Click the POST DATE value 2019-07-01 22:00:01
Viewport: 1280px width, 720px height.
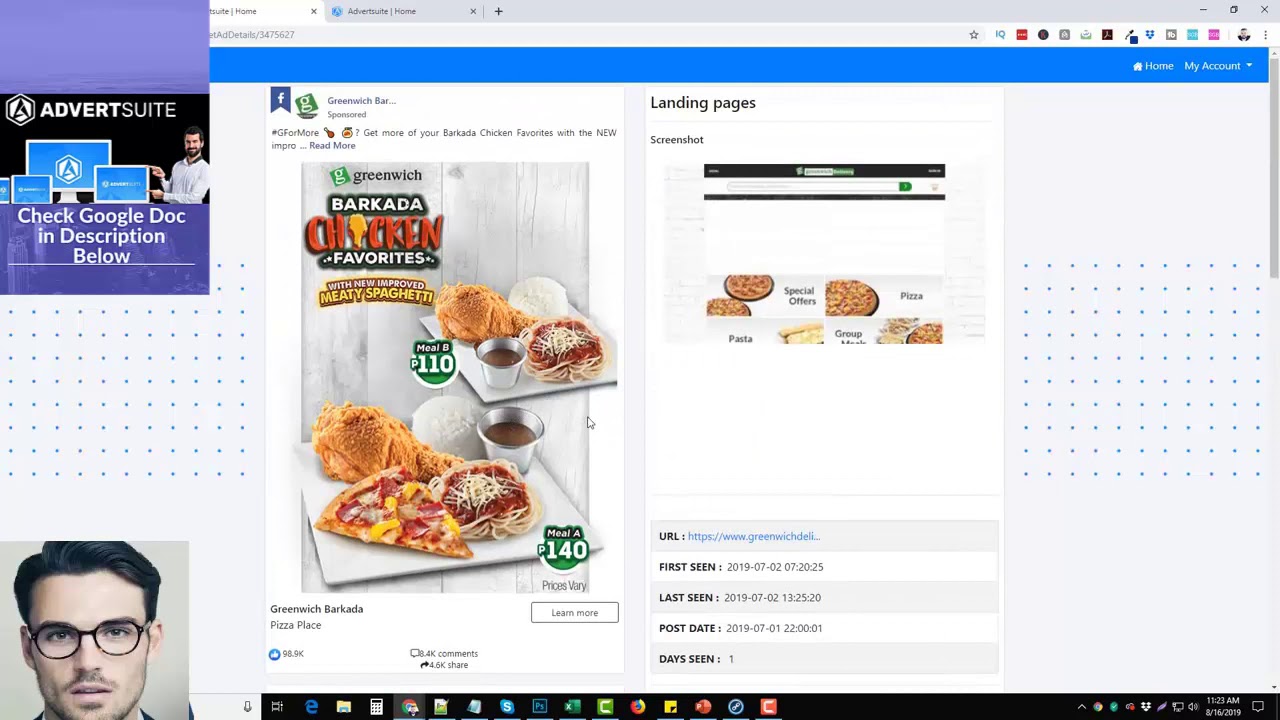(774, 629)
